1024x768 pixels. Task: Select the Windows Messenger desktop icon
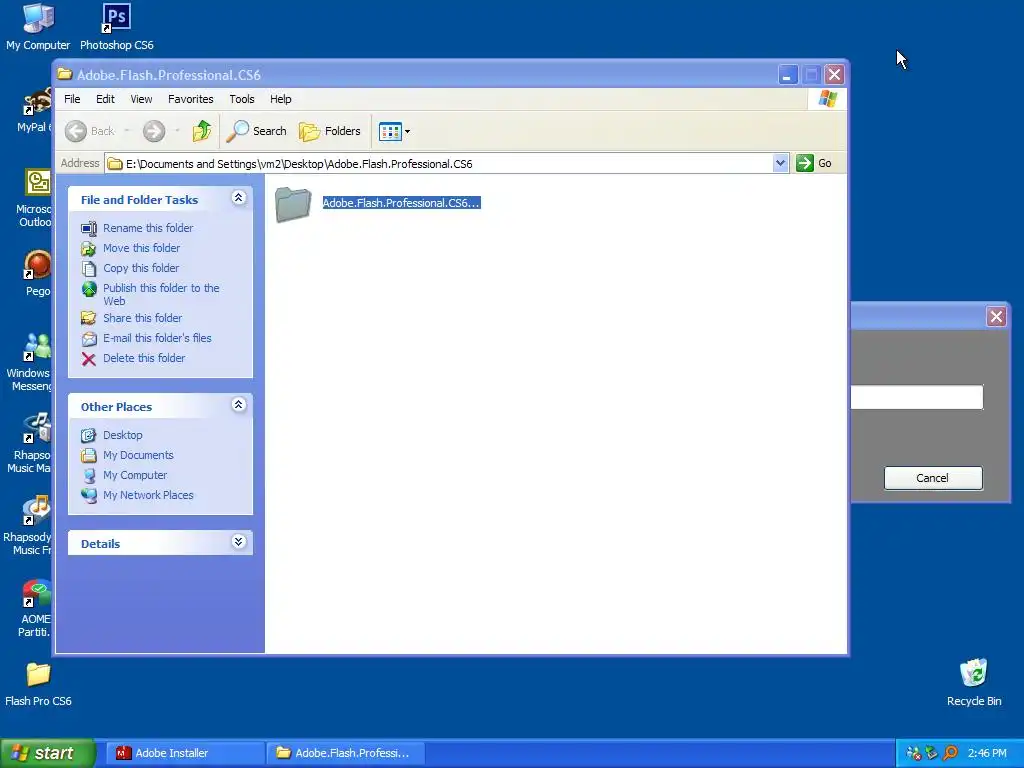tap(30, 363)
